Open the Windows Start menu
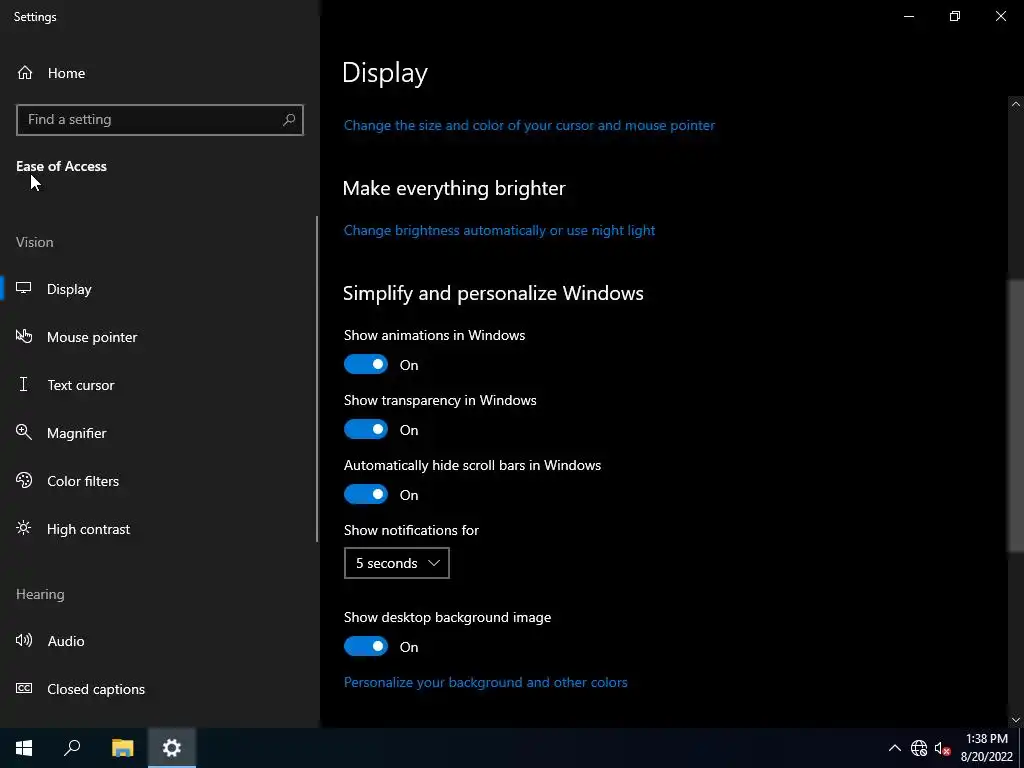 tap(24, 748)
